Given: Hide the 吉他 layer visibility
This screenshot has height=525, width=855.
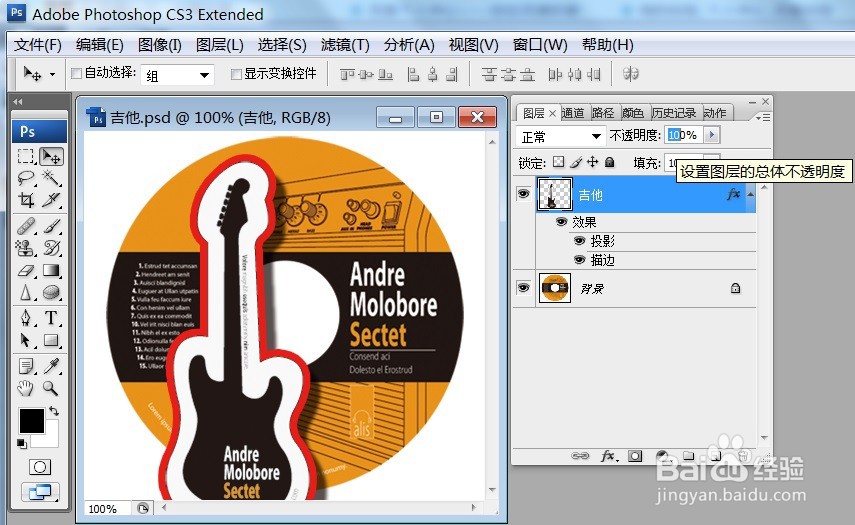Looking at the screenshot, I should pyautogui.click(x=523, y=194).
